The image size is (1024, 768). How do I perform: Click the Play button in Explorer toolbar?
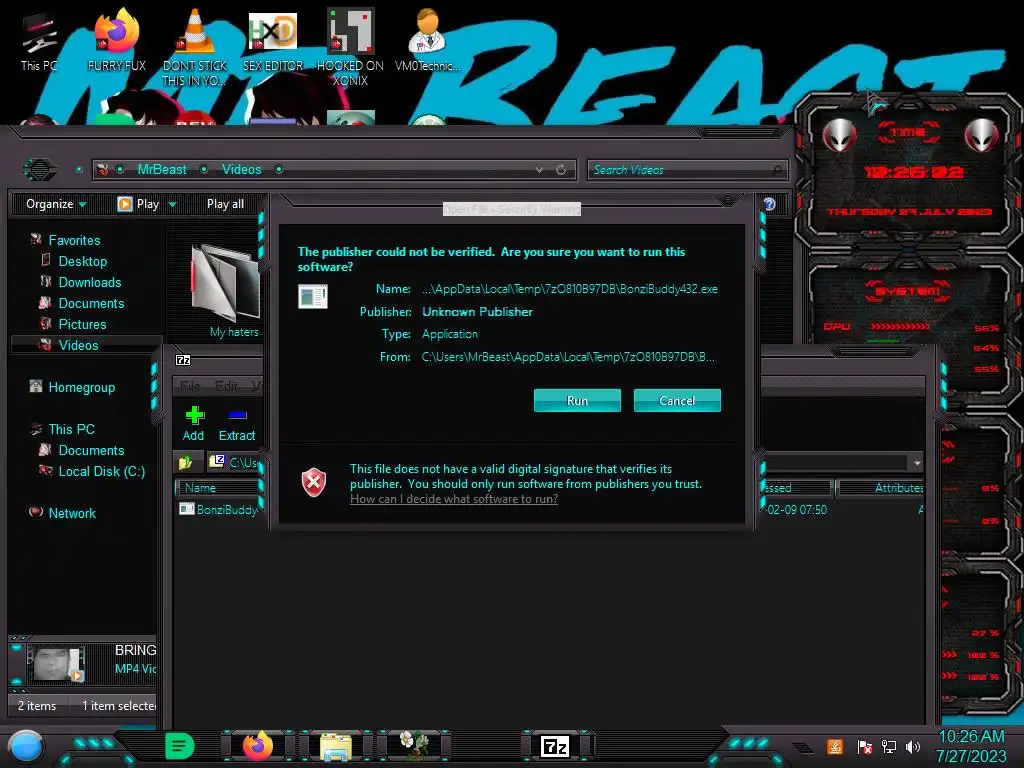point(138,204)
